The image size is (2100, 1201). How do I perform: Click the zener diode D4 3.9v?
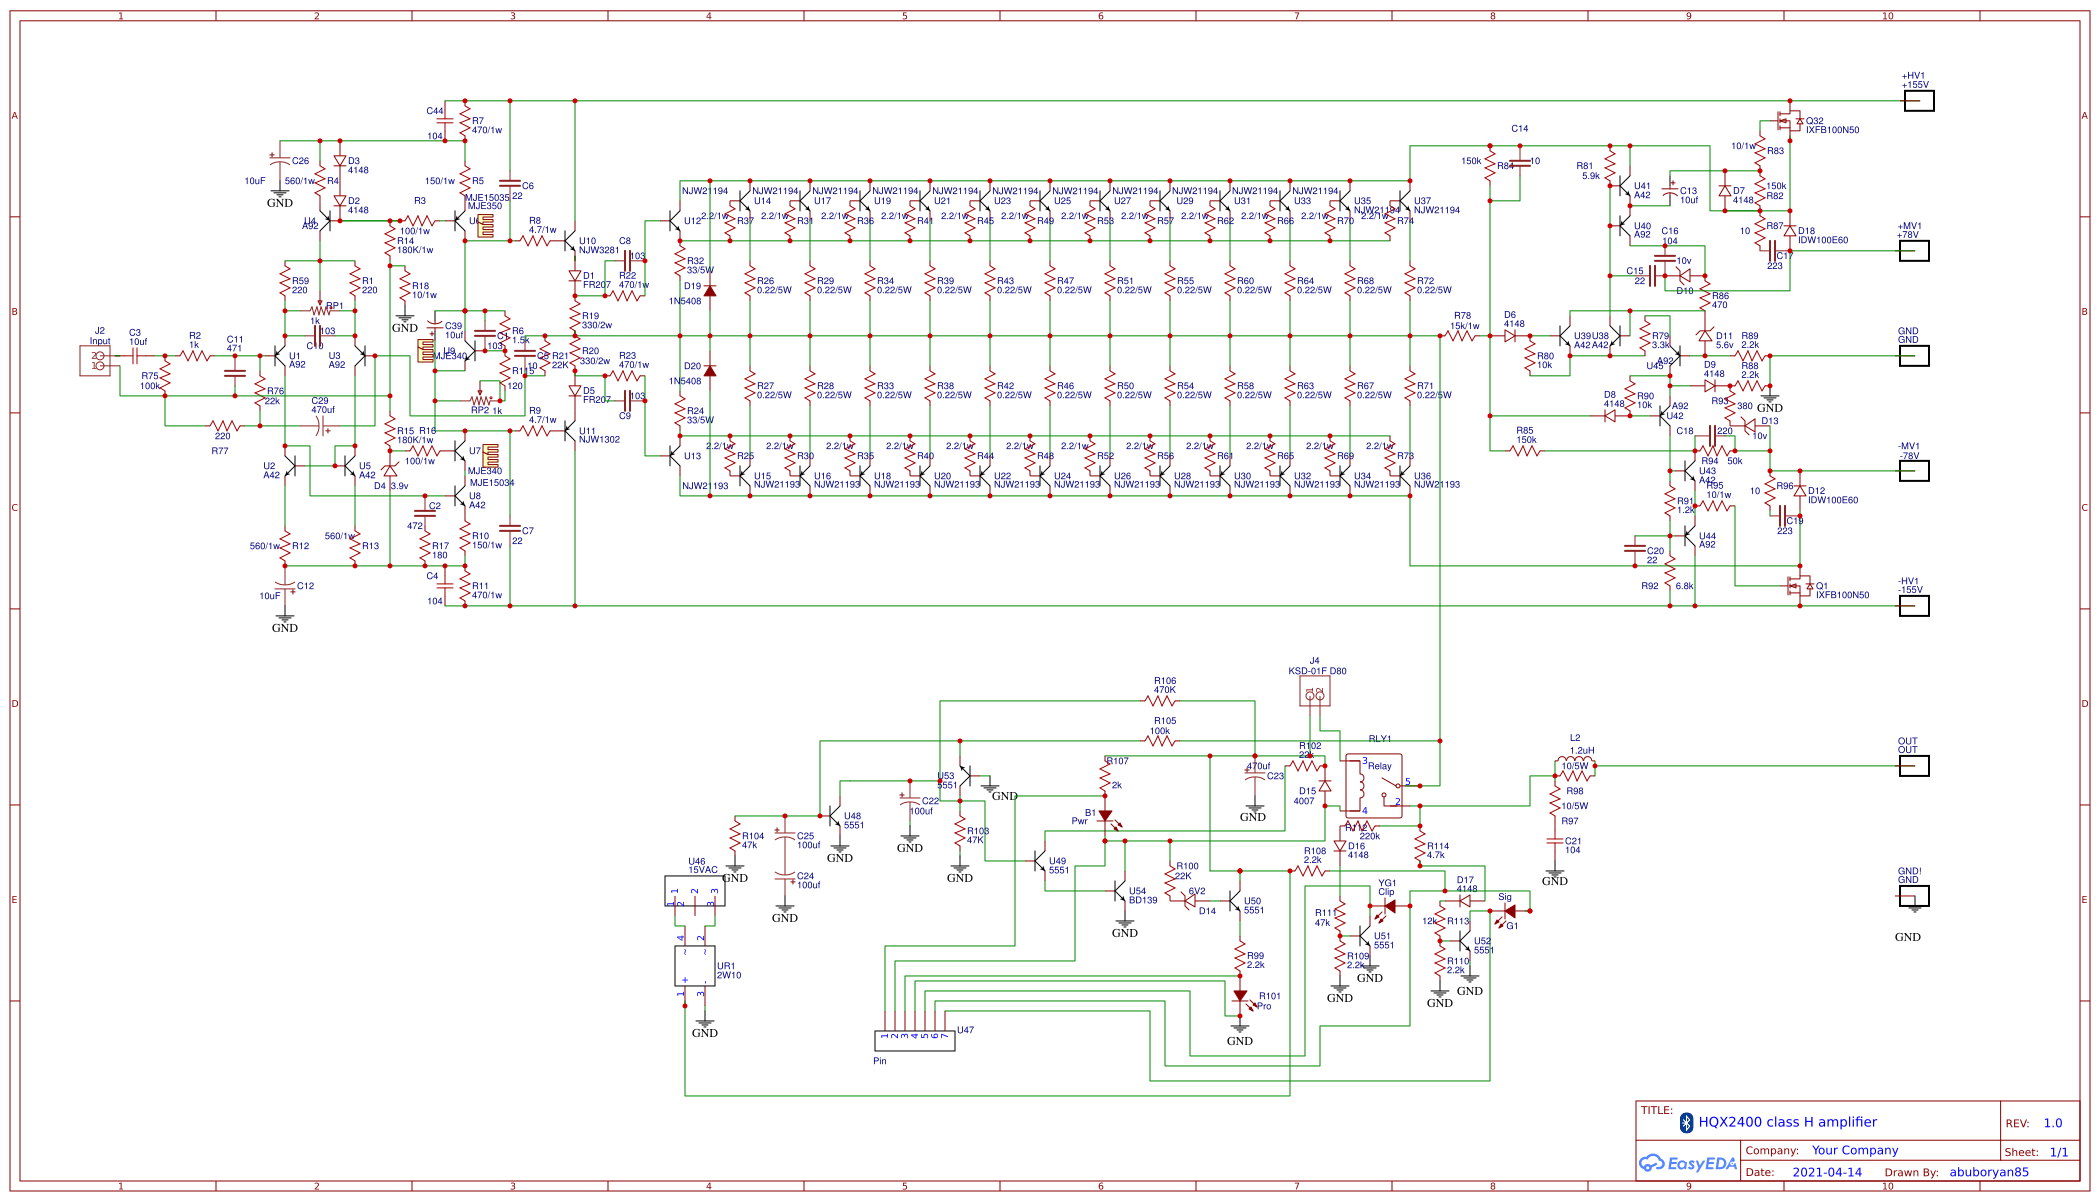[x=390, y=472]
